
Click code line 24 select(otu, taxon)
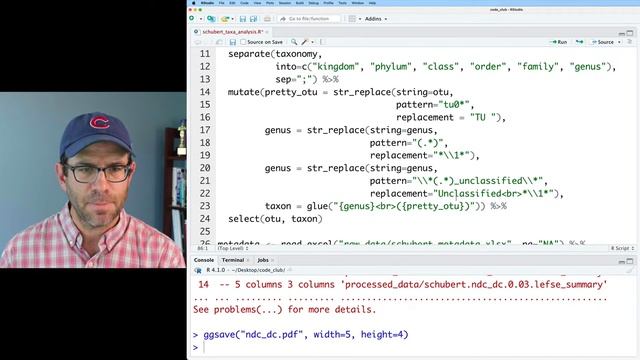(275, 219)
